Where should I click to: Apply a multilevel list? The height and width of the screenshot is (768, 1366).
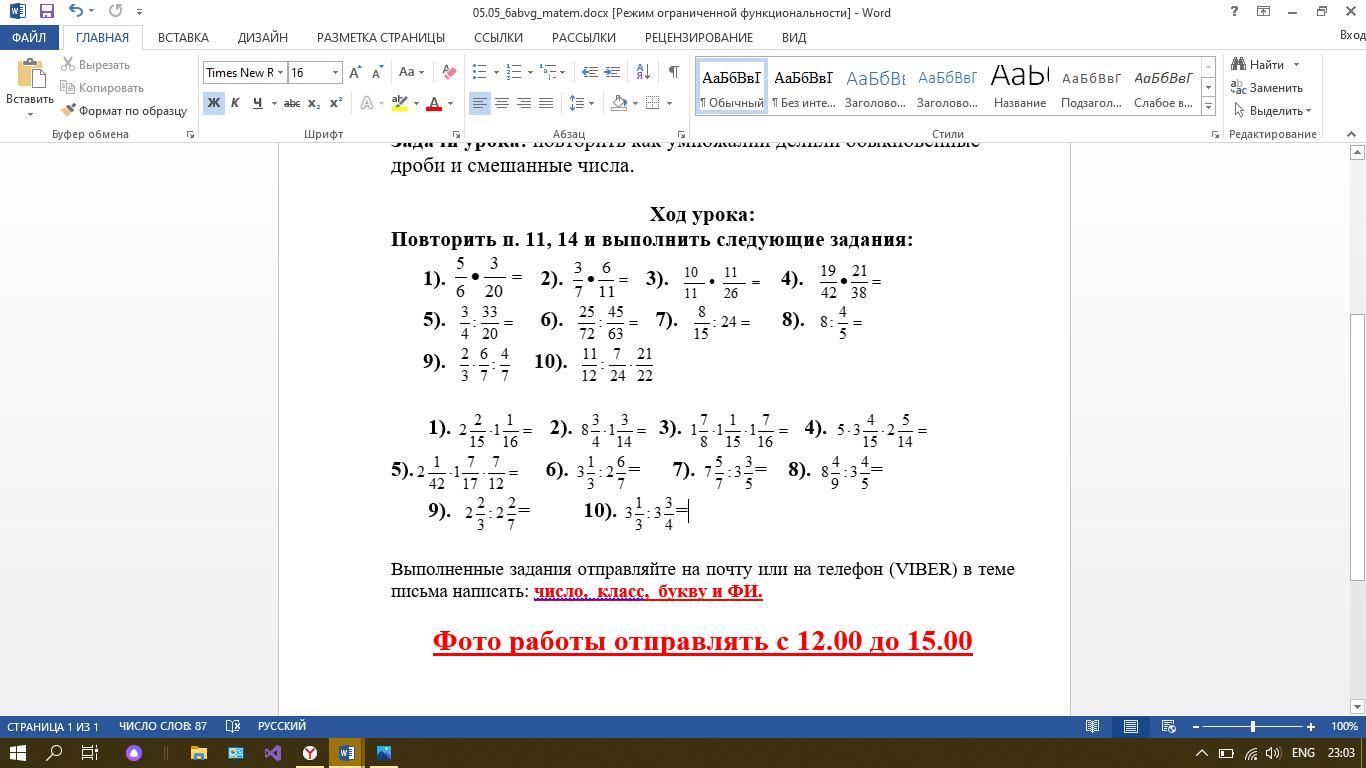(548, 72)
